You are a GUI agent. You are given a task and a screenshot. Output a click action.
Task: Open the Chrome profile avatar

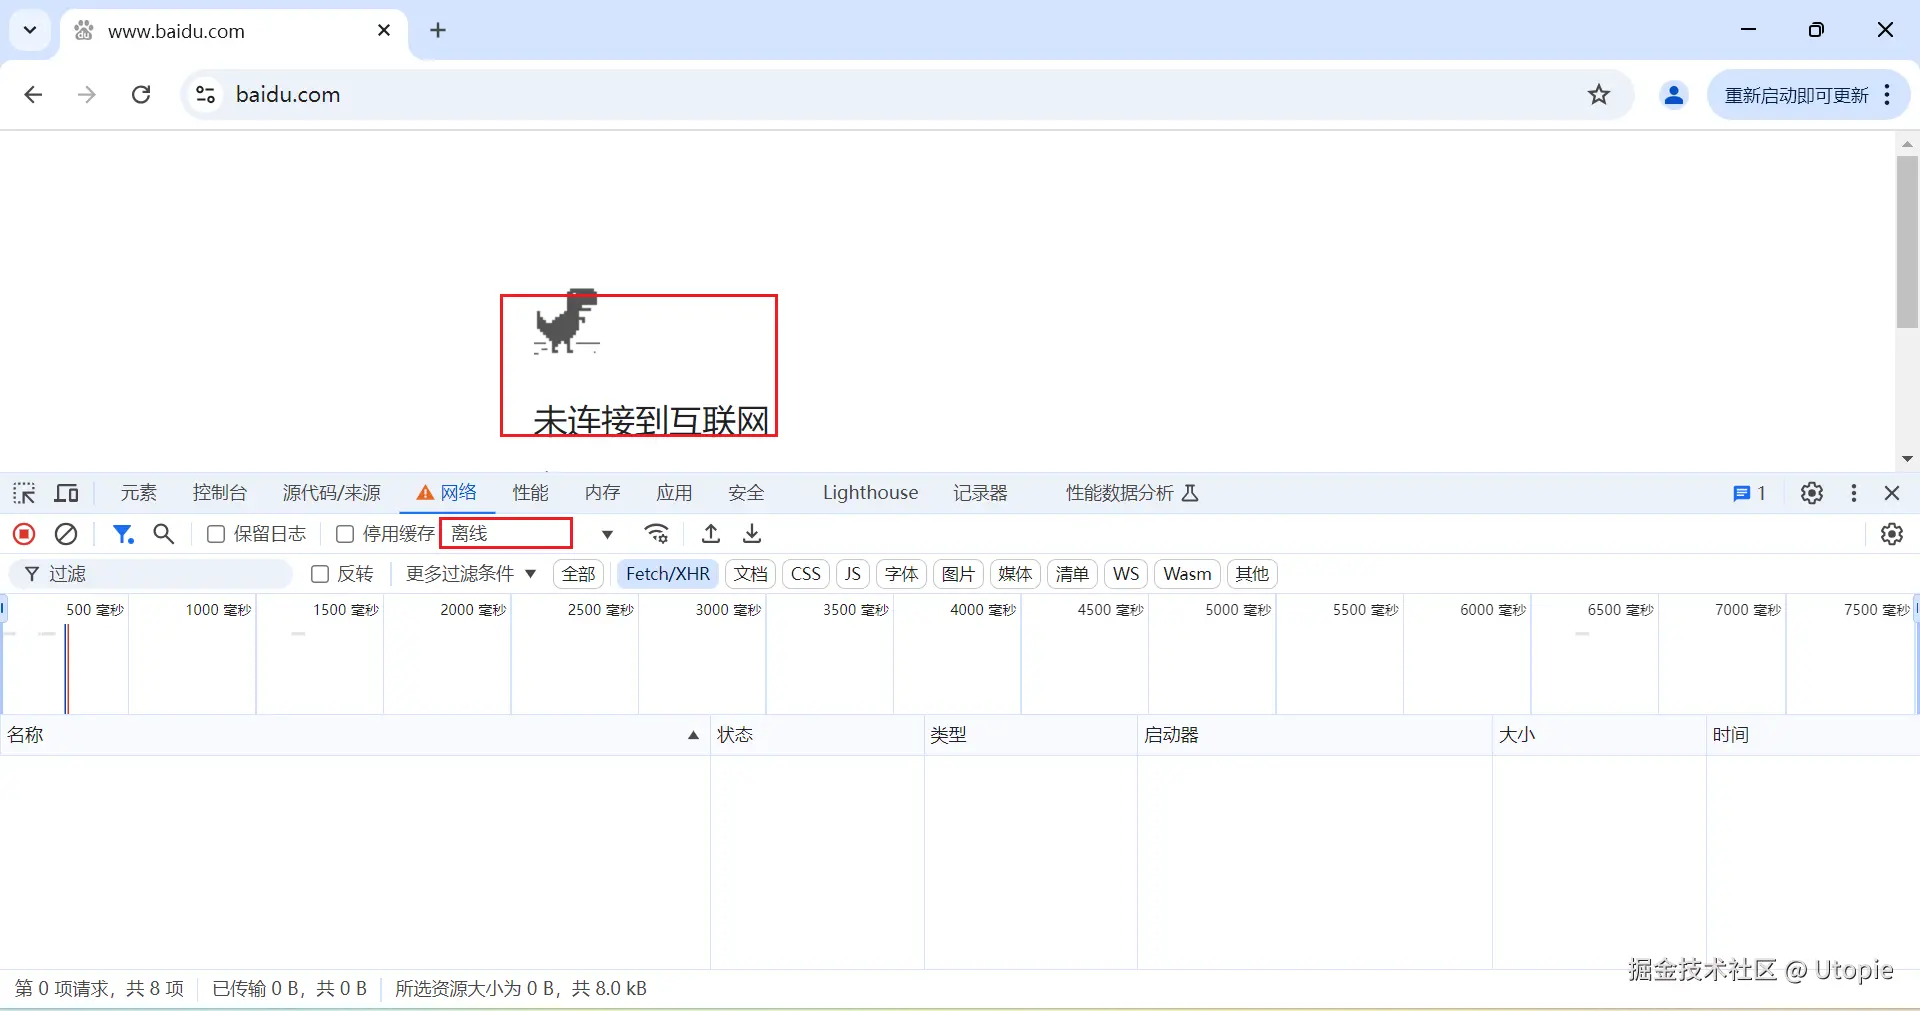point(1674,95)
